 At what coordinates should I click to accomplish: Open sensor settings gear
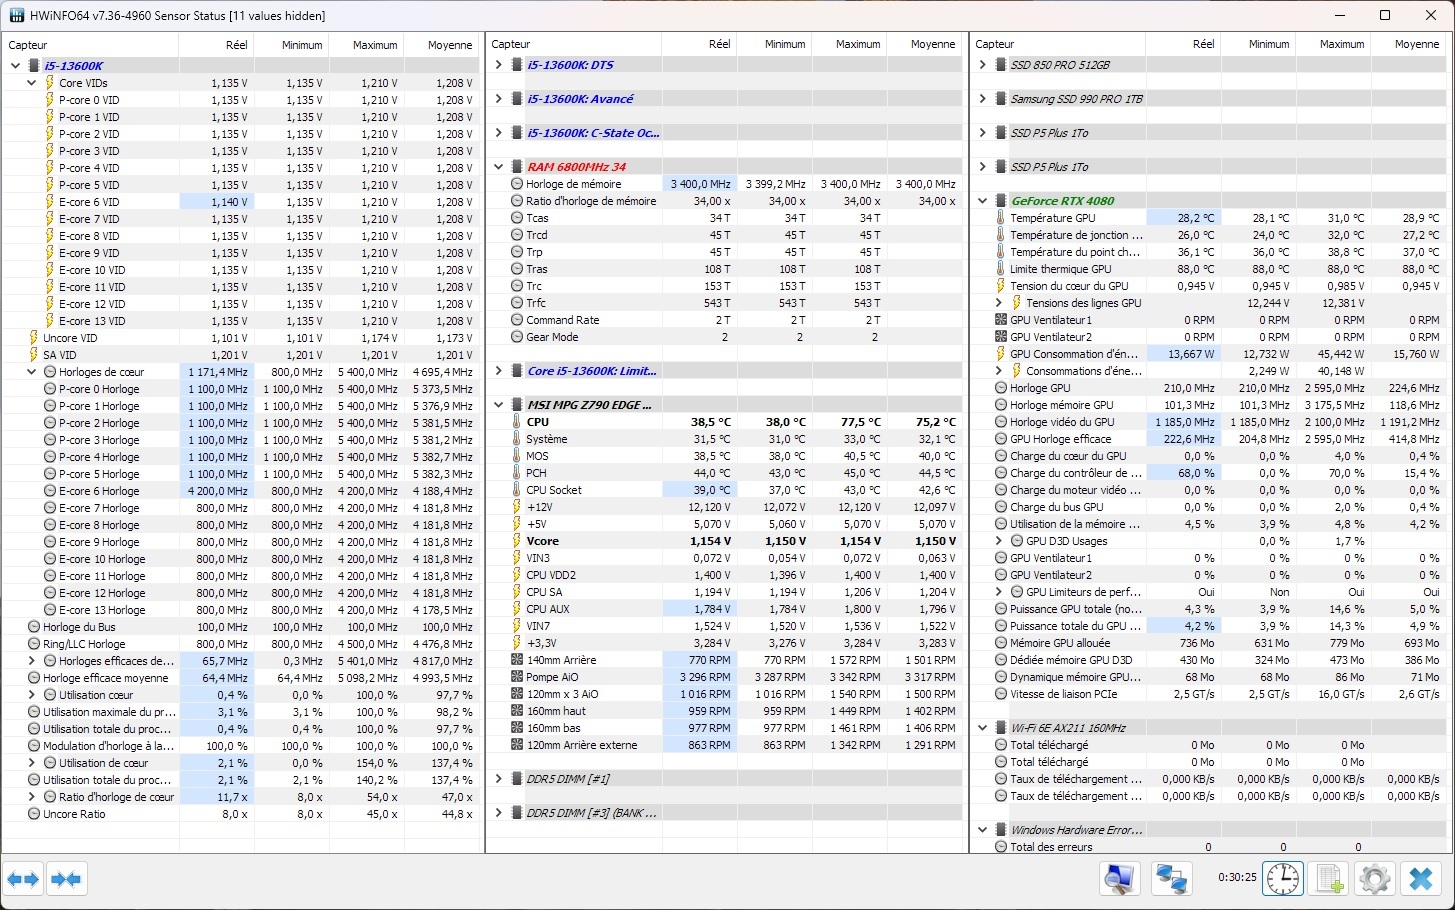coord(1375,879)
